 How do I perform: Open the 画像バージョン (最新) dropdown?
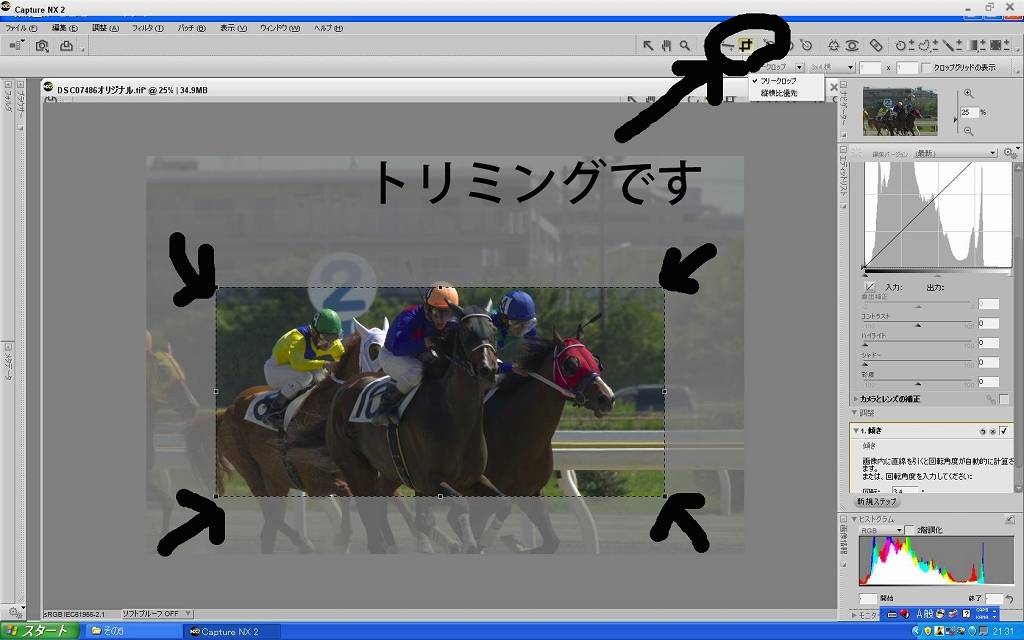(955, 153)
